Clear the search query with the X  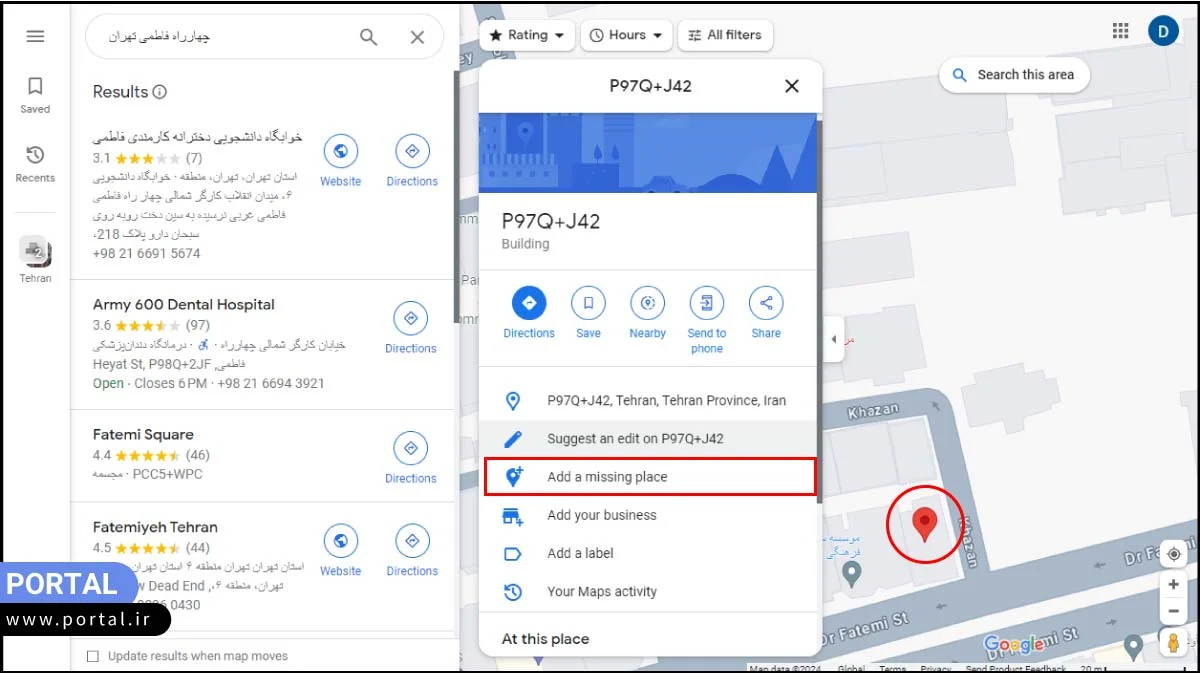tap(417, 36)
